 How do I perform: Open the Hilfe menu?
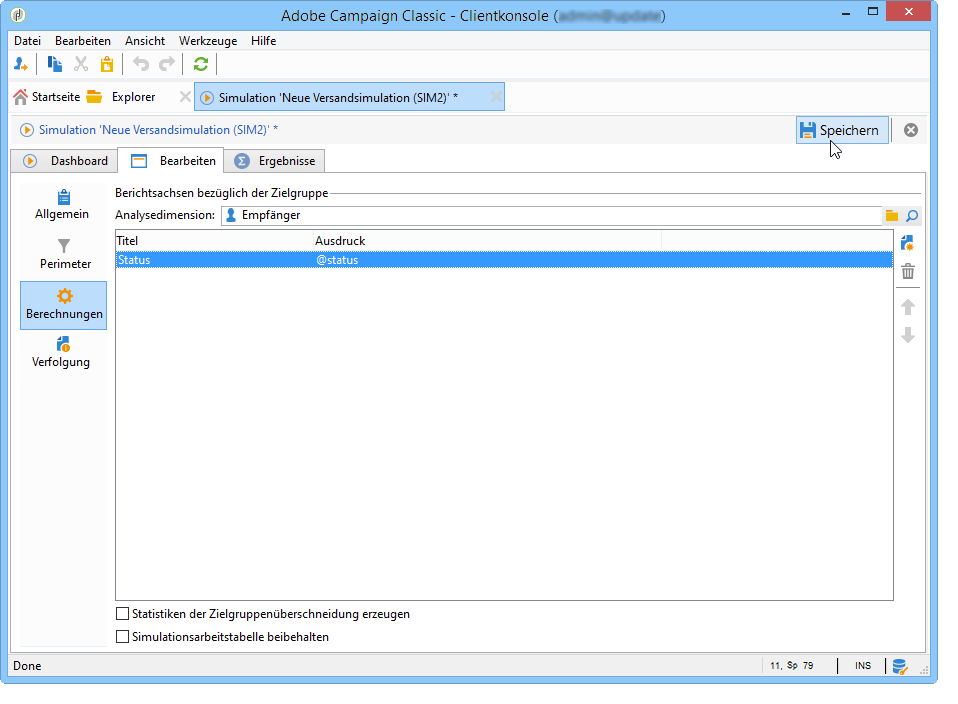(263, 41)
